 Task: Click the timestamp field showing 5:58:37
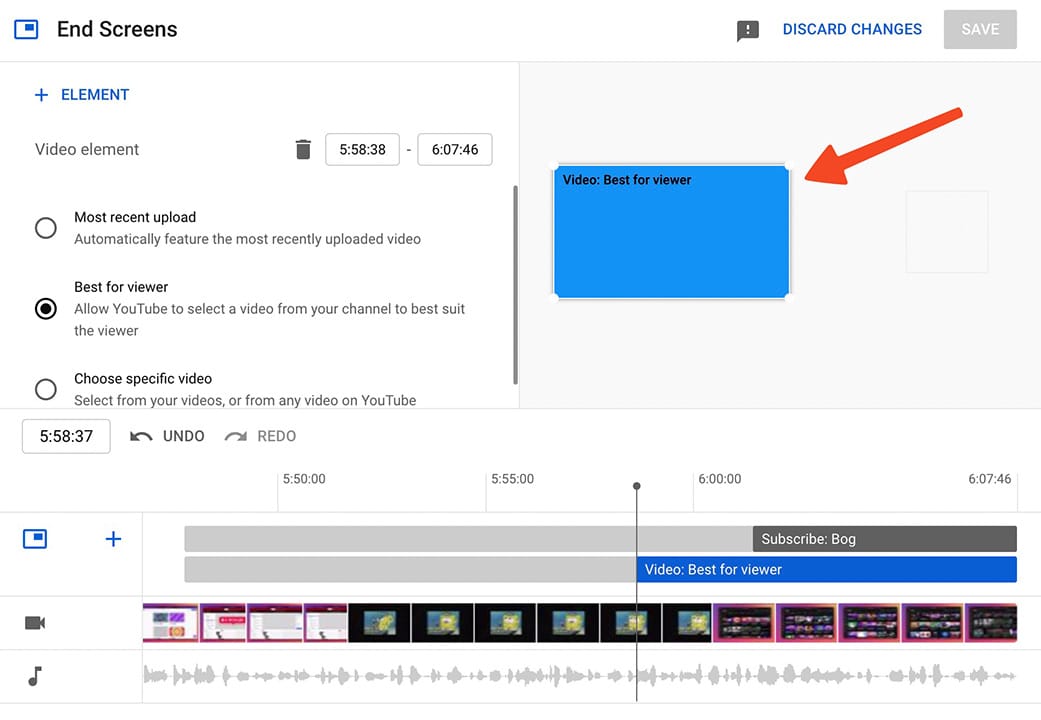pyautogui.click(x=65, y=436)
